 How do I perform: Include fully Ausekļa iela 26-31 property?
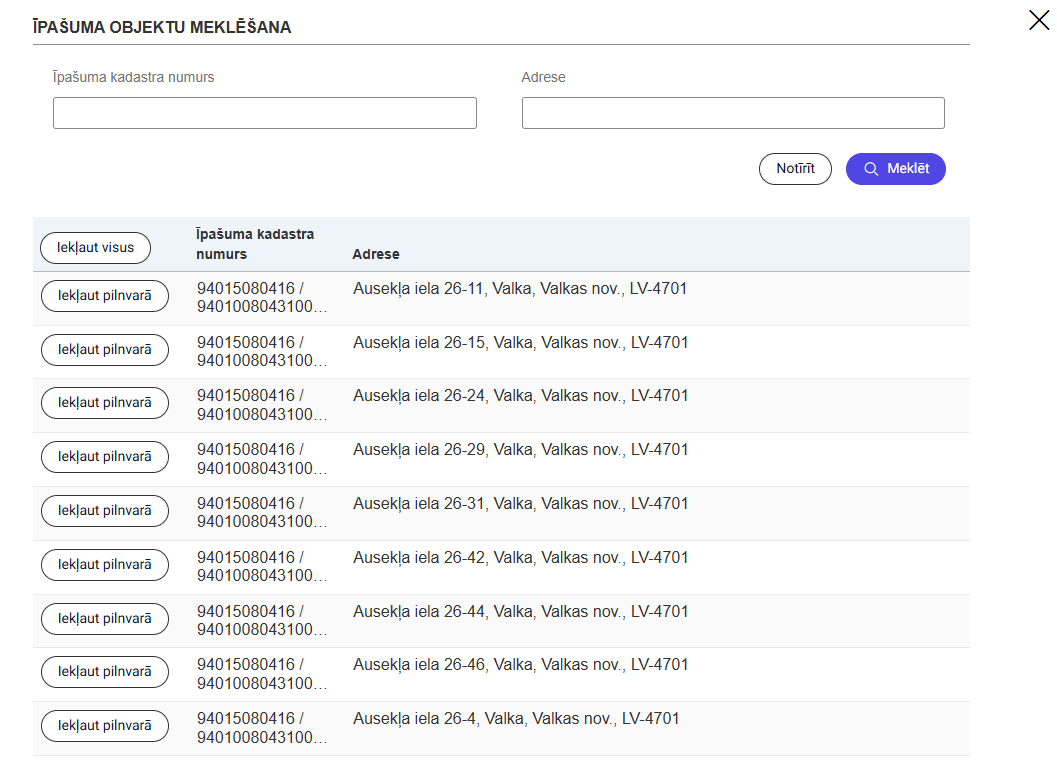point(105,511)
